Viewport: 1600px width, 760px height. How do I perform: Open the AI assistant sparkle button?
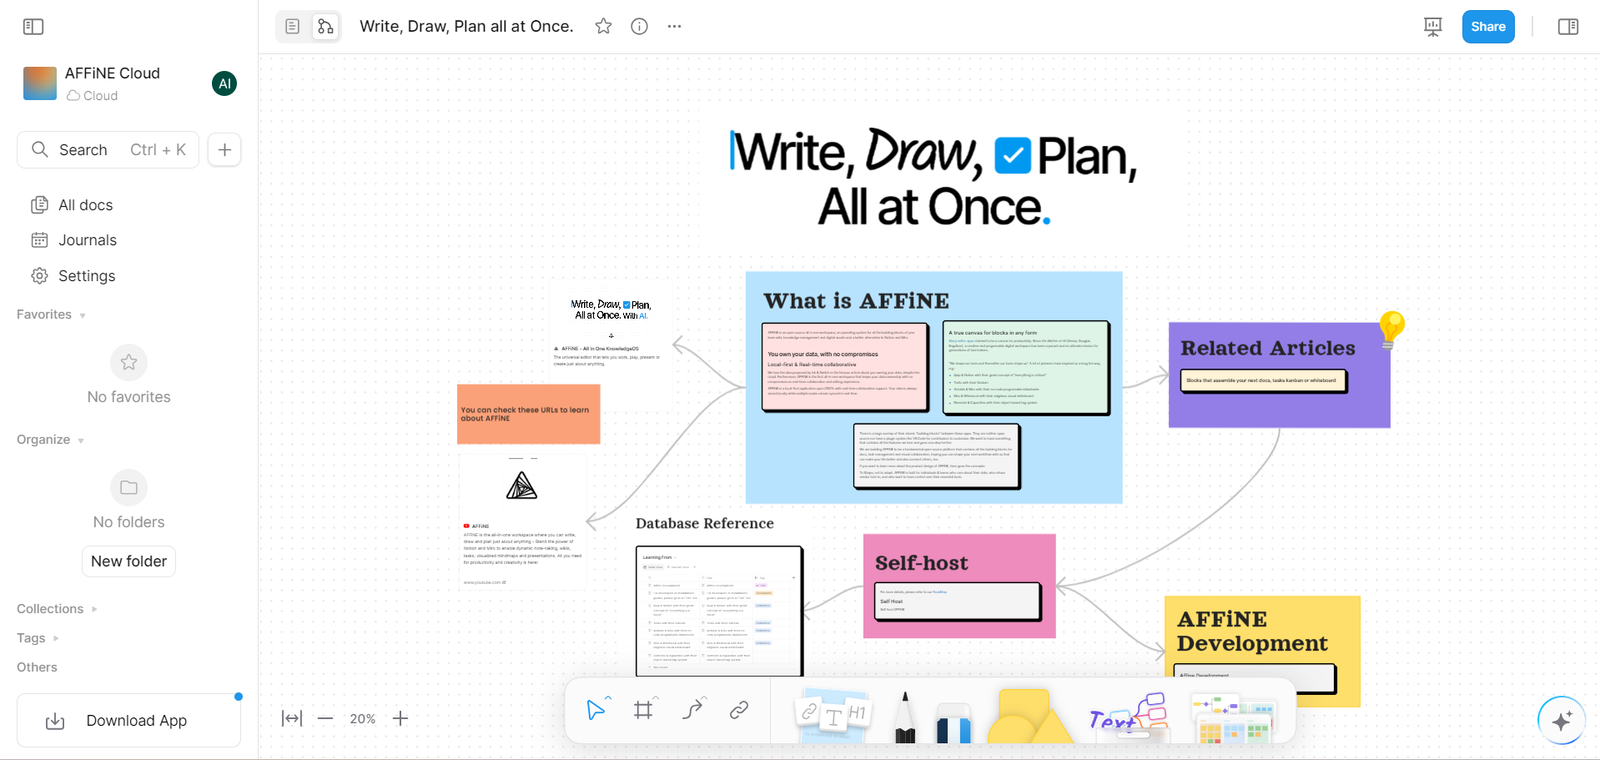(x=1562, y=720)
